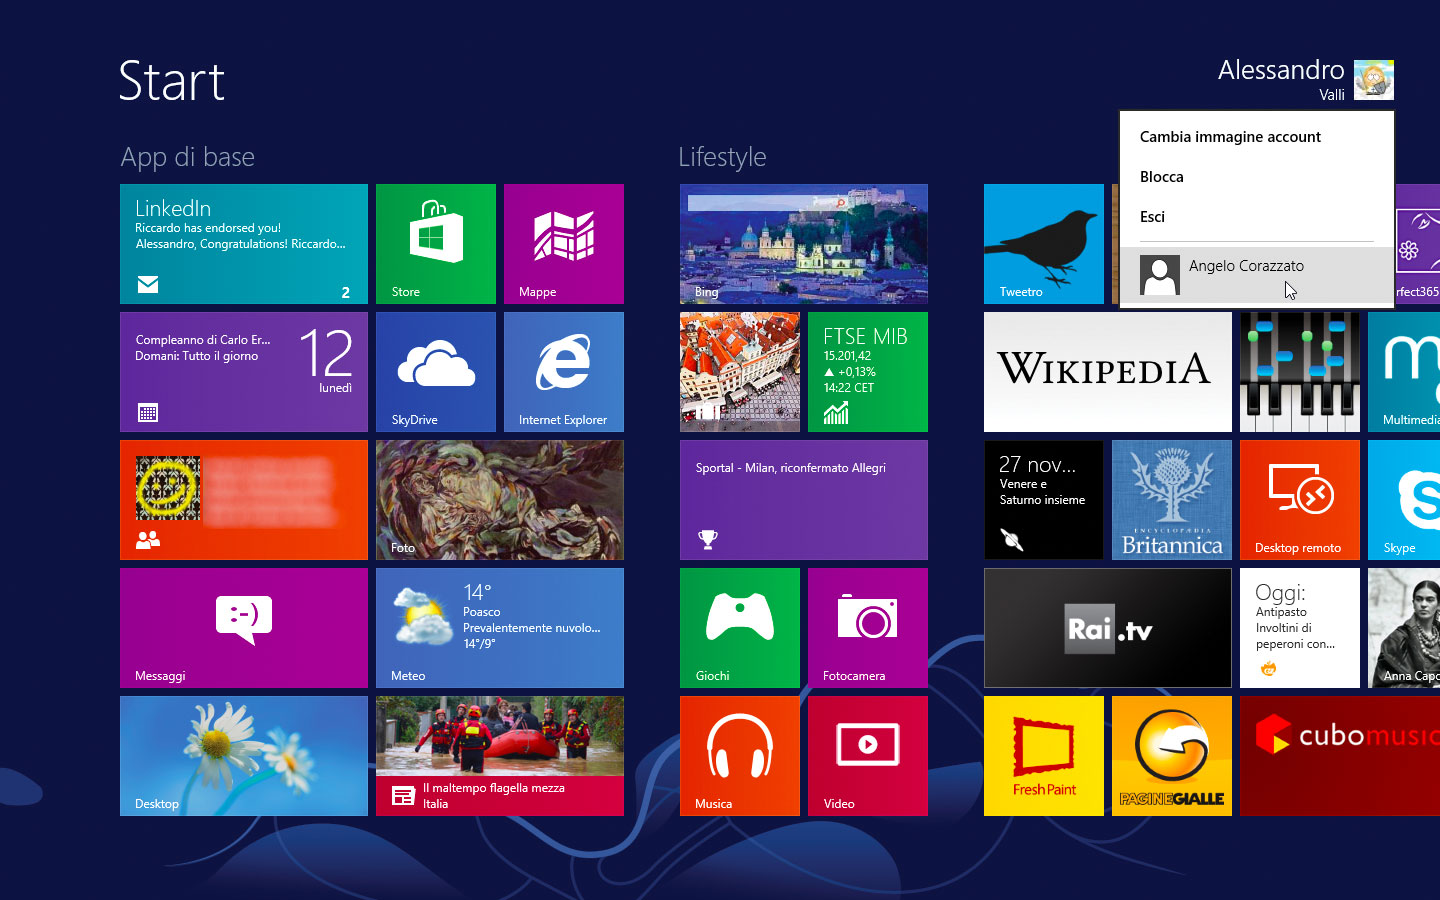Viewport: 1440px width, 900px height.
Task: Open news tile about maltempo in Italia
Action: [500, 756]
